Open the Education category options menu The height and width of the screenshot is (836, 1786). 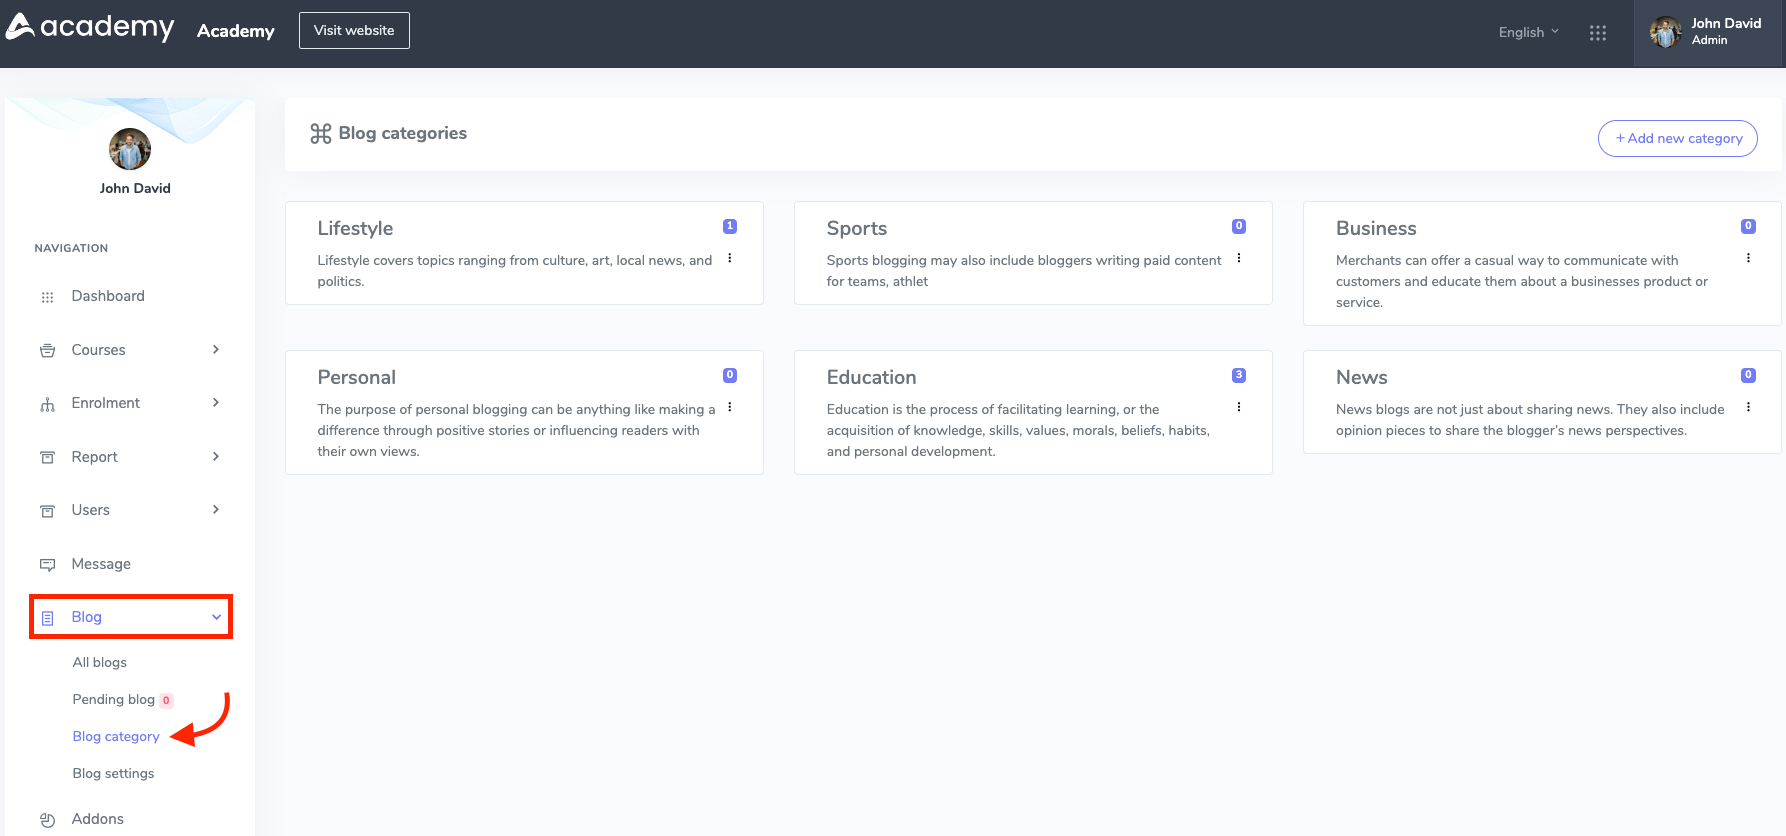(1239, 407)
